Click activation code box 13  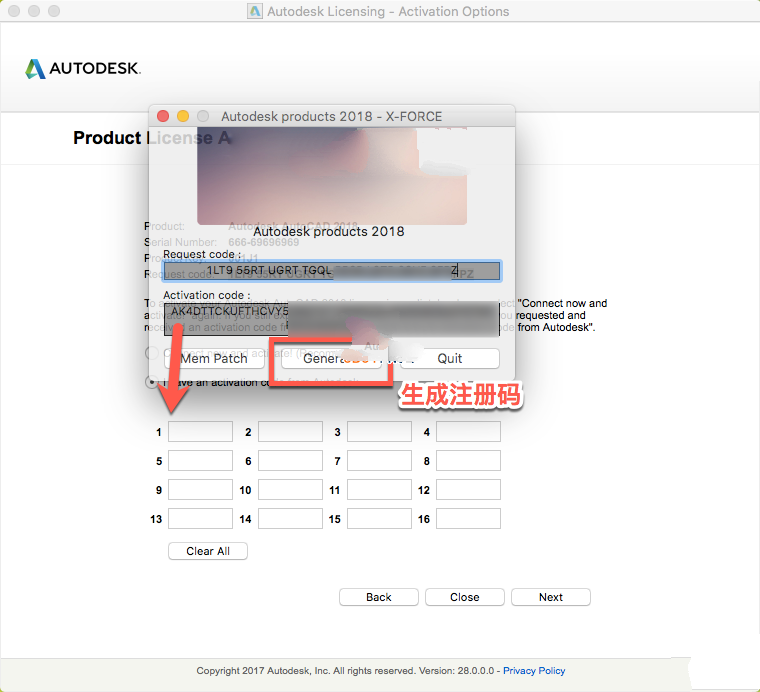pyautogui.click(x=200, y=519)
